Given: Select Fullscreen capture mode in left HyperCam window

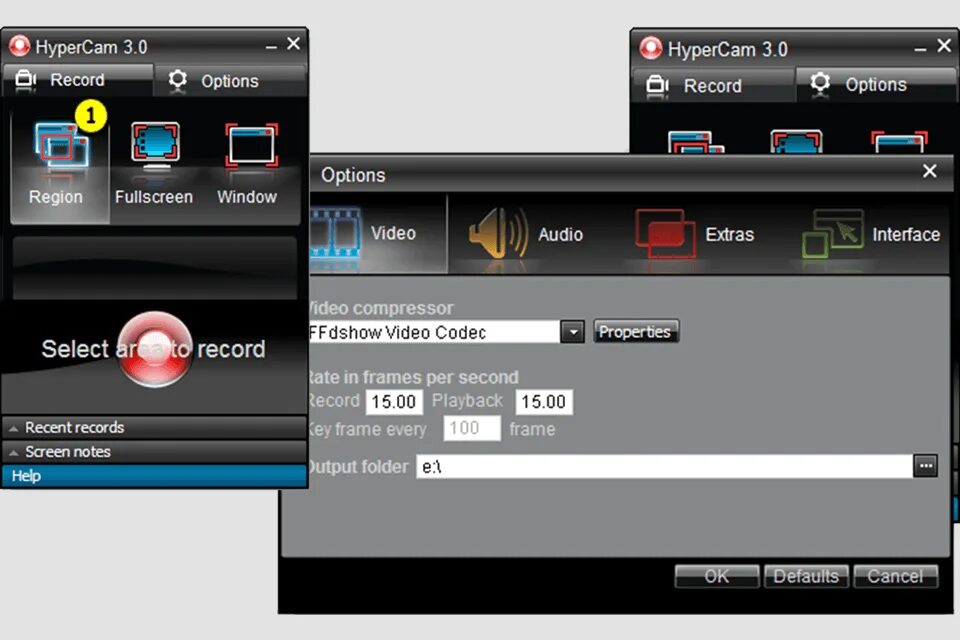Looking at the screenshot, I should 154,163.
